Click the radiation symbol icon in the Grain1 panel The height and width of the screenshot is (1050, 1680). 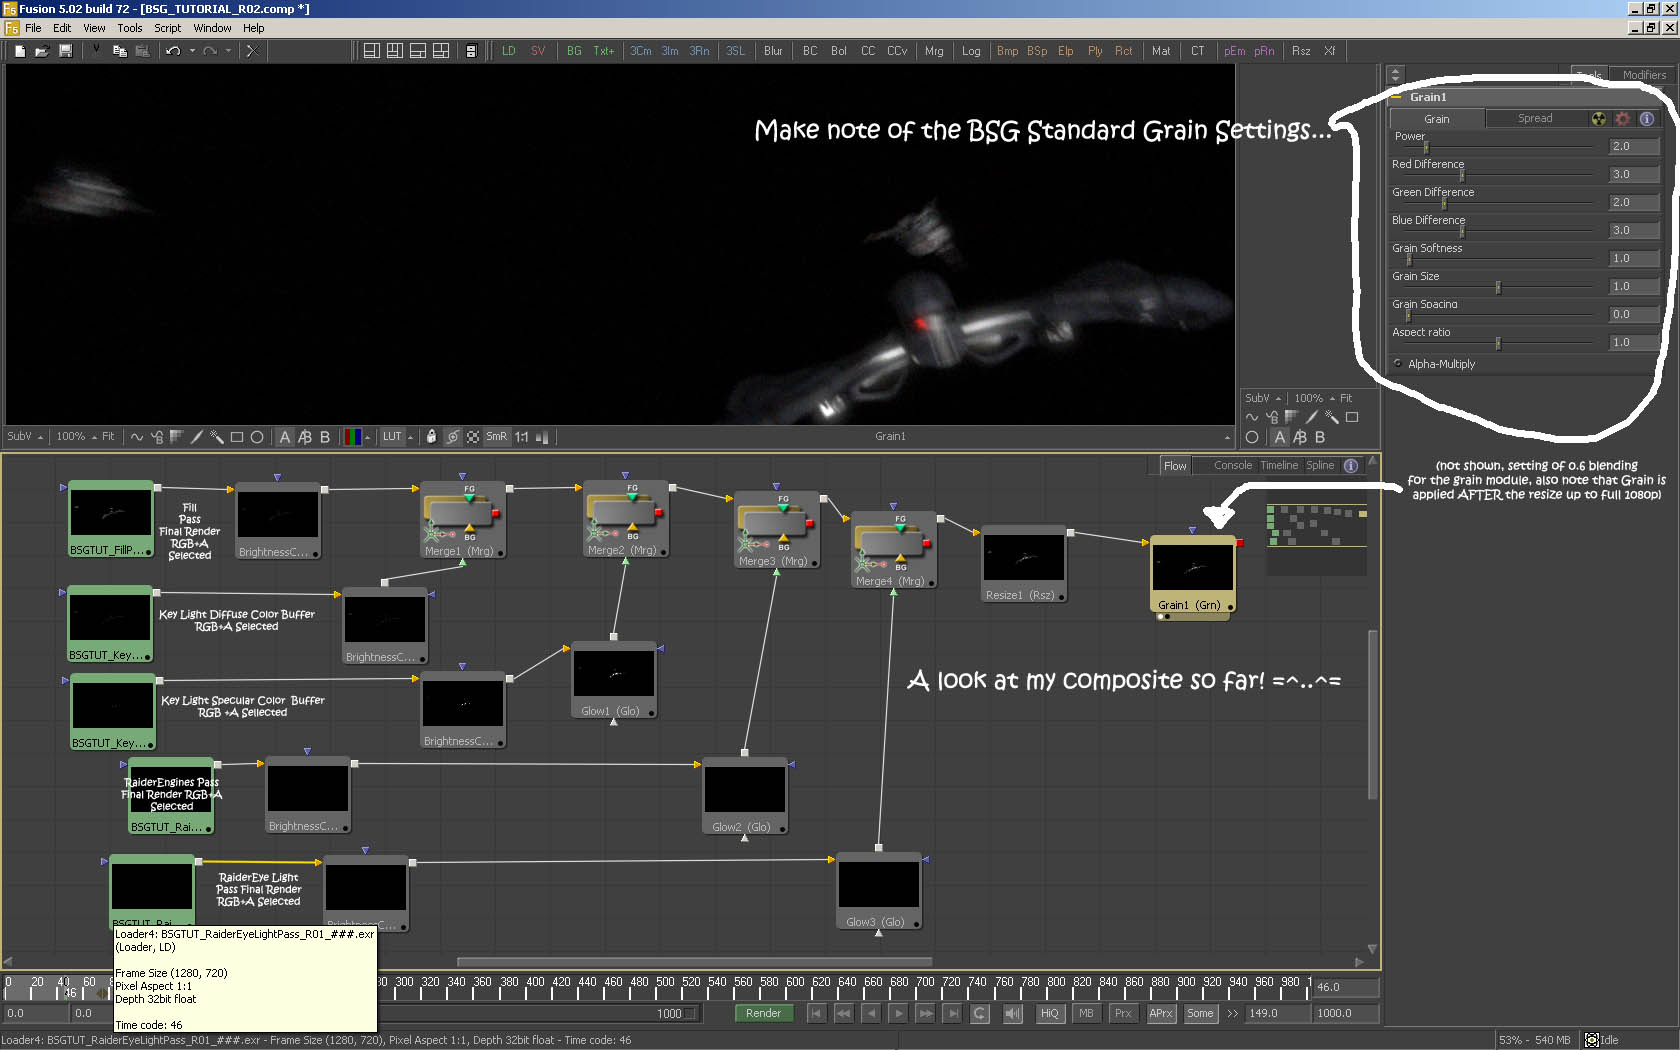point(1599,119)
